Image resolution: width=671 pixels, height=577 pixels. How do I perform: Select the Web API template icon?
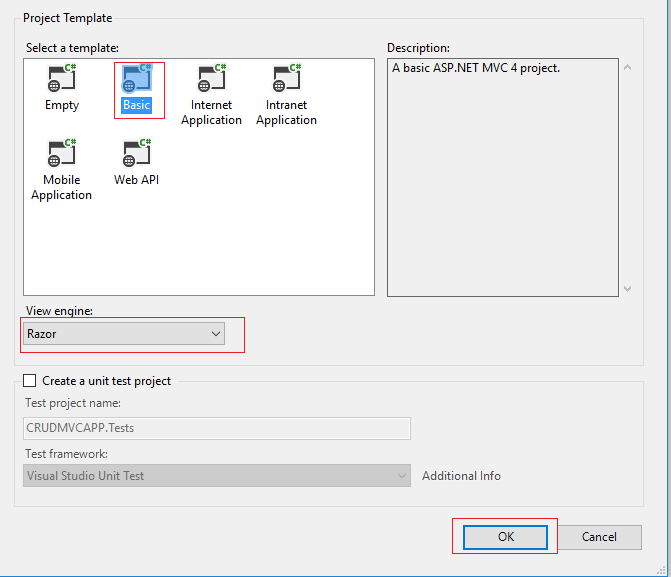(x=136, y=154)
